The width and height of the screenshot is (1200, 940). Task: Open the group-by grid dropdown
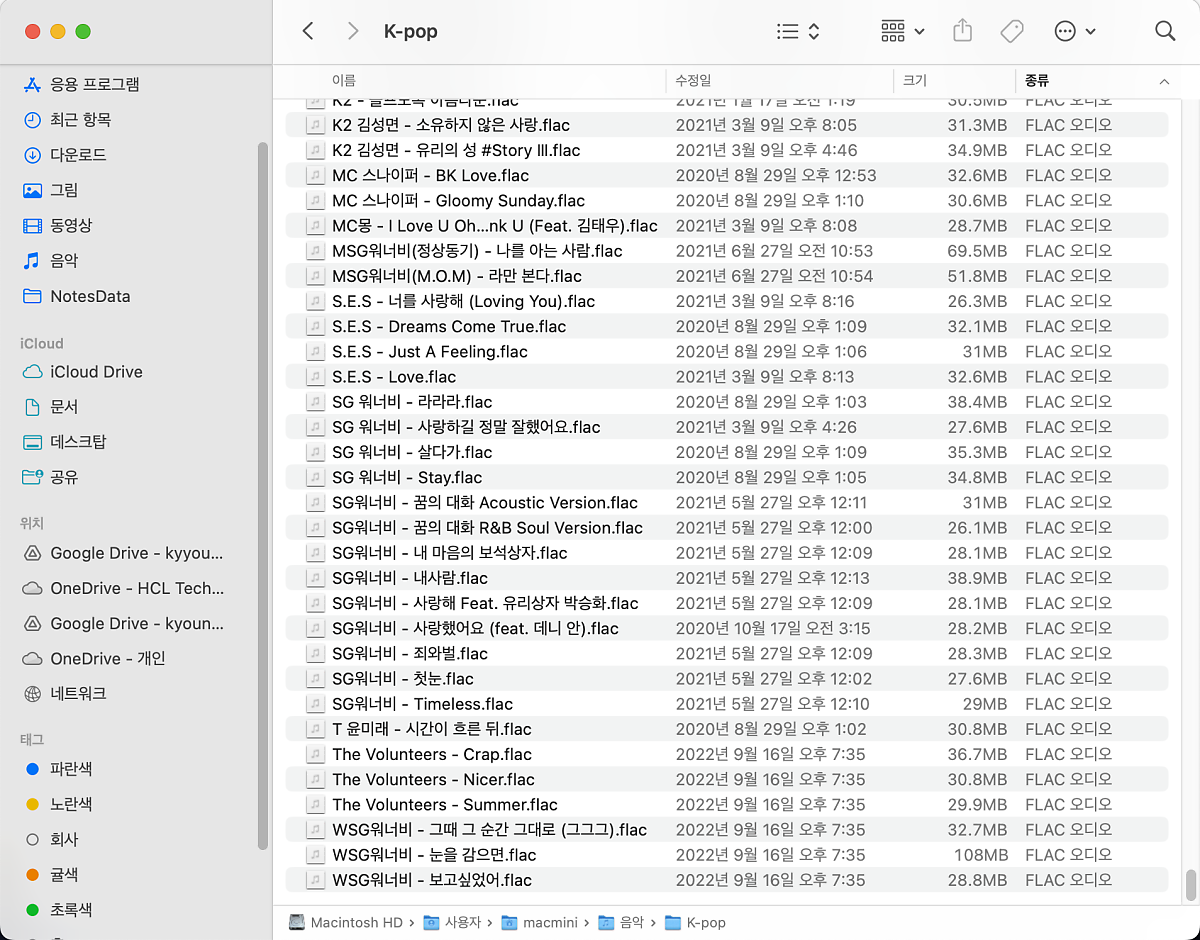[902, 31]
